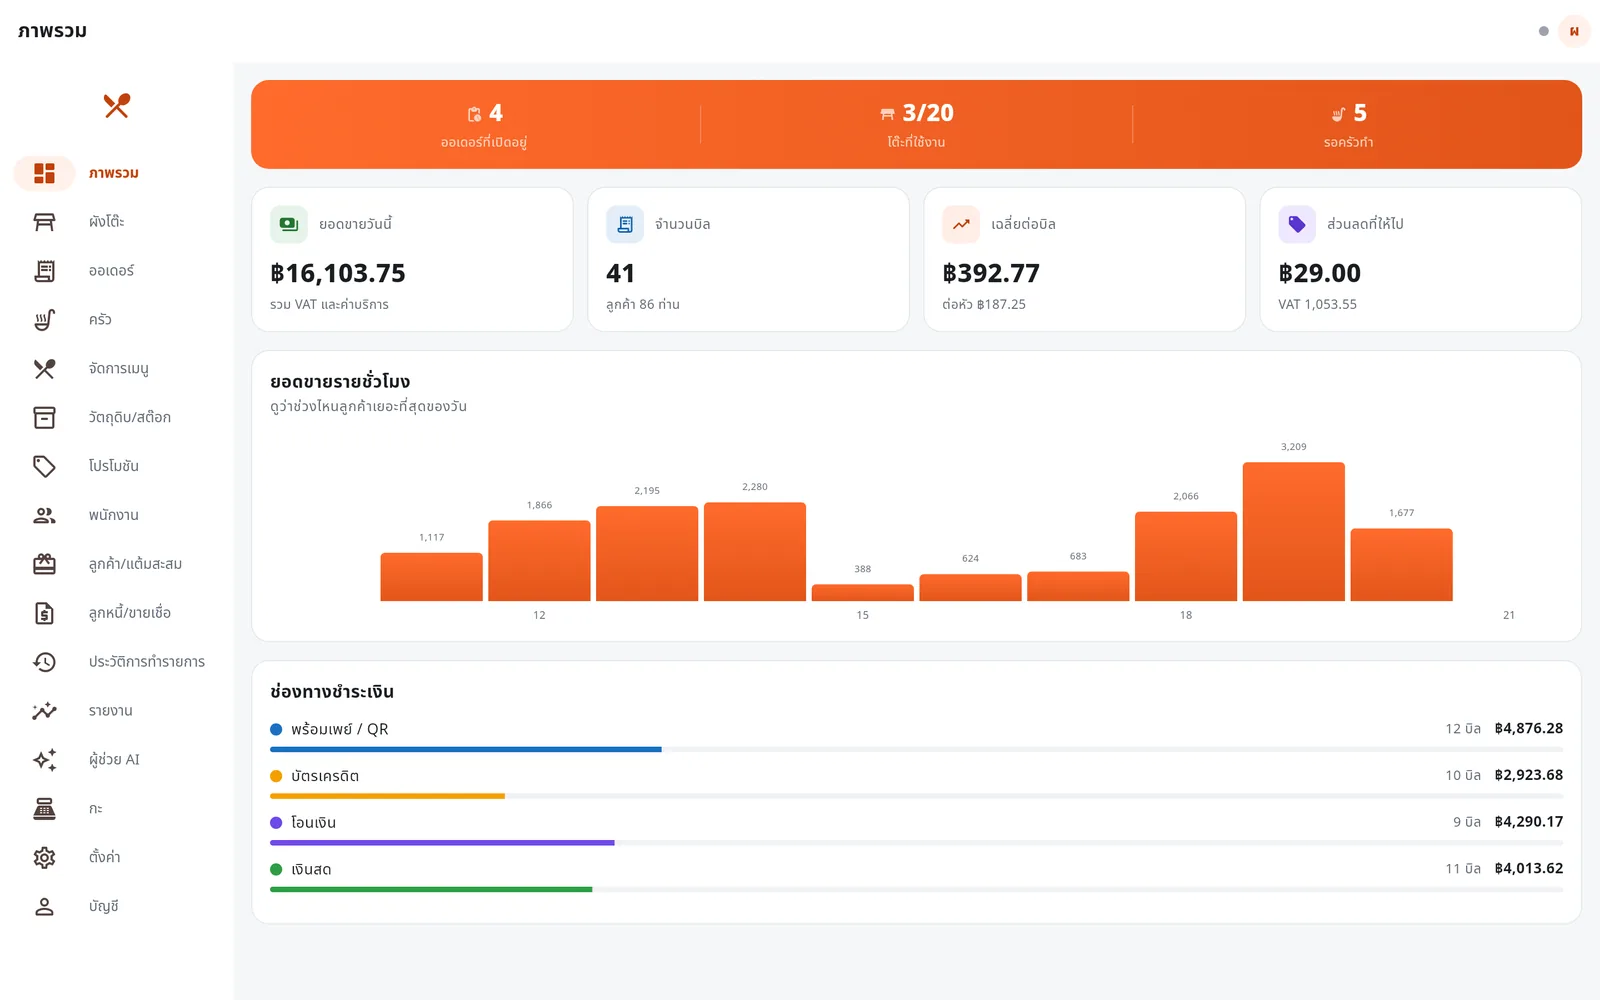The width and height of the screenshot is (1600, 1000).
Task: Click the trending arrow icon on เฉลี่ยต่อบิล card
Action: [x=961, y=224]
